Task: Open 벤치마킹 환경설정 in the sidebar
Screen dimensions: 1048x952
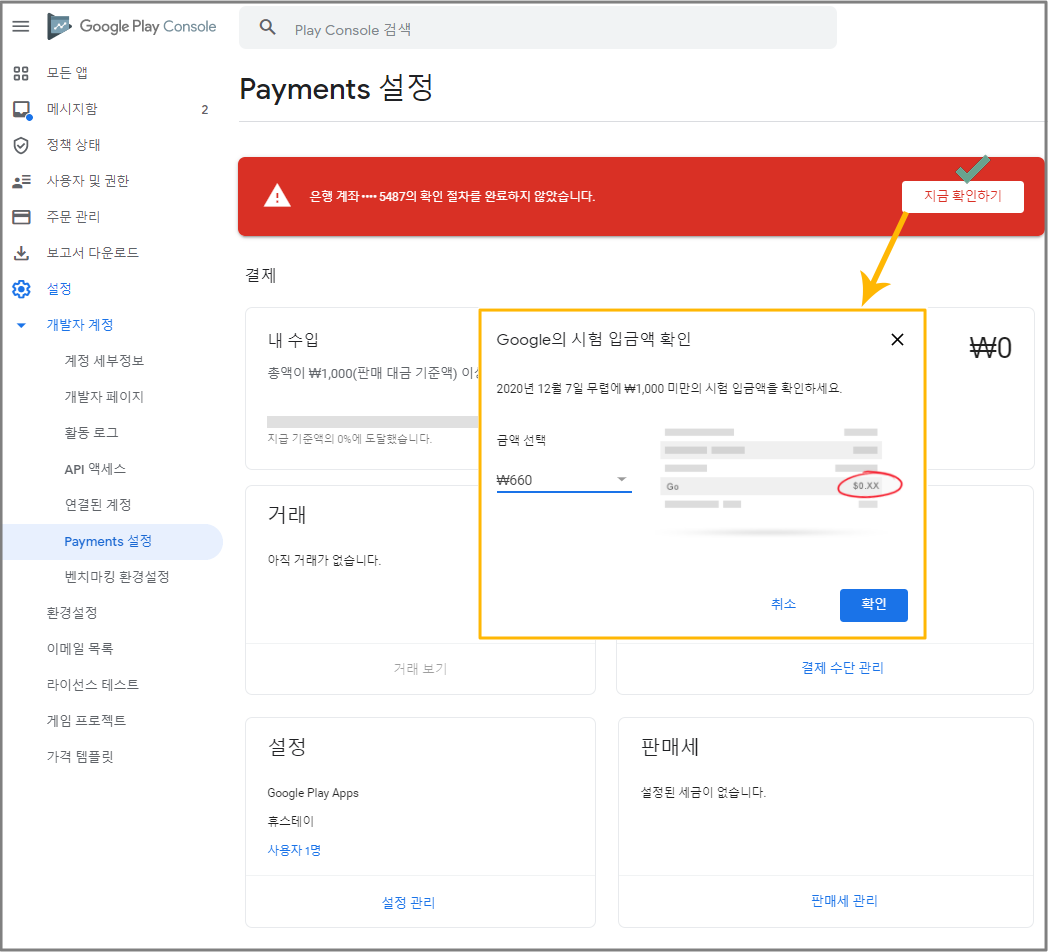Action: (x=123, y=577)
